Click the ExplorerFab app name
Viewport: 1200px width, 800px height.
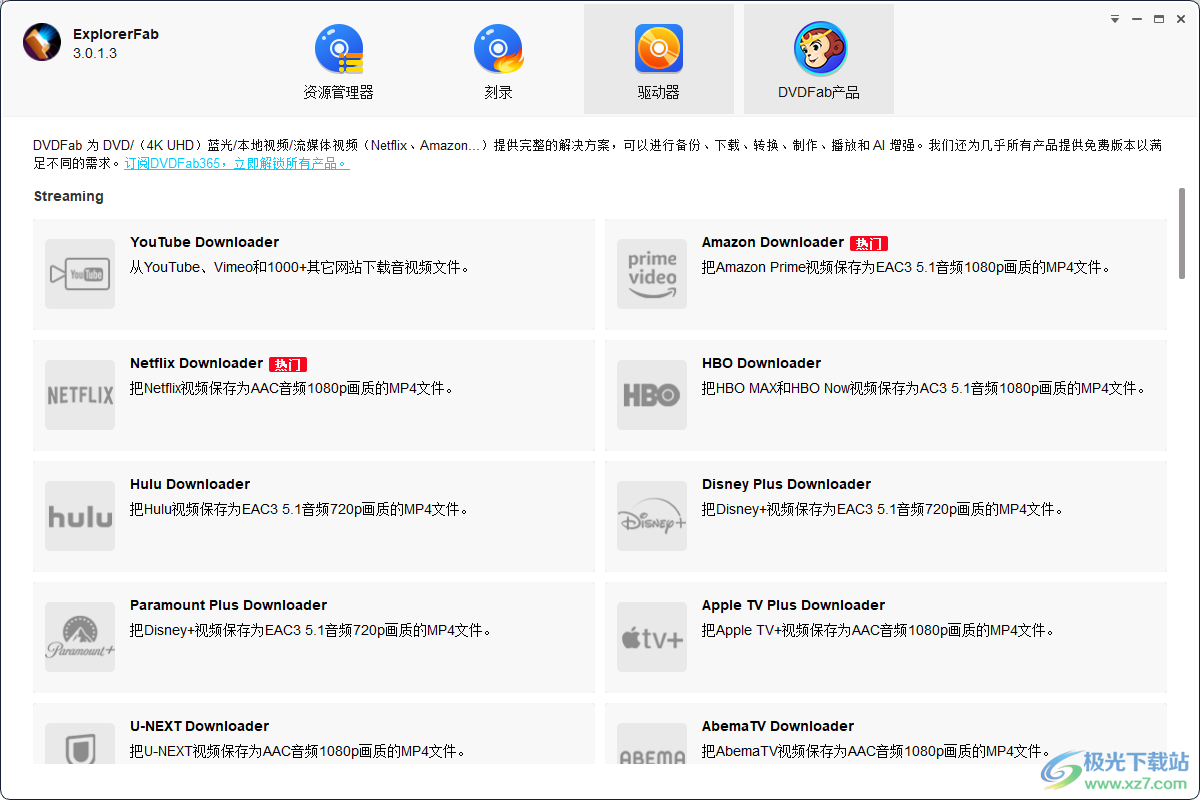point(116,34)
